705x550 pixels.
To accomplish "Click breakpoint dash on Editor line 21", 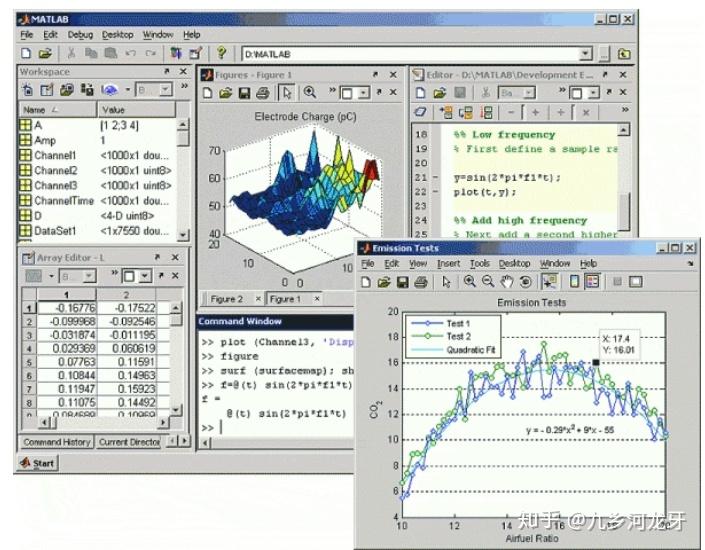I will [x=435, y=178].
